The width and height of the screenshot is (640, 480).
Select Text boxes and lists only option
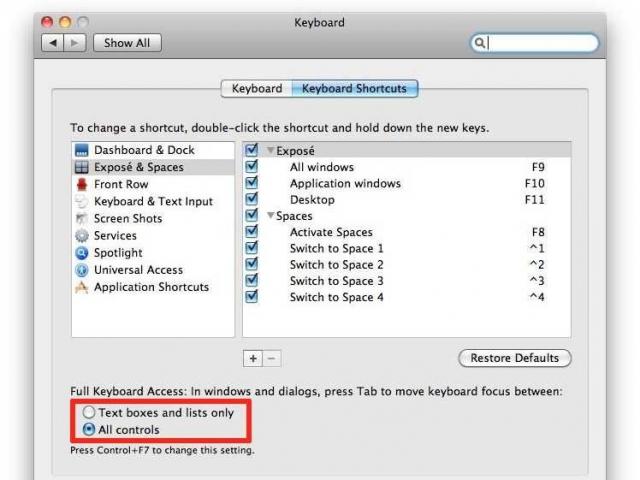point(90,412)
